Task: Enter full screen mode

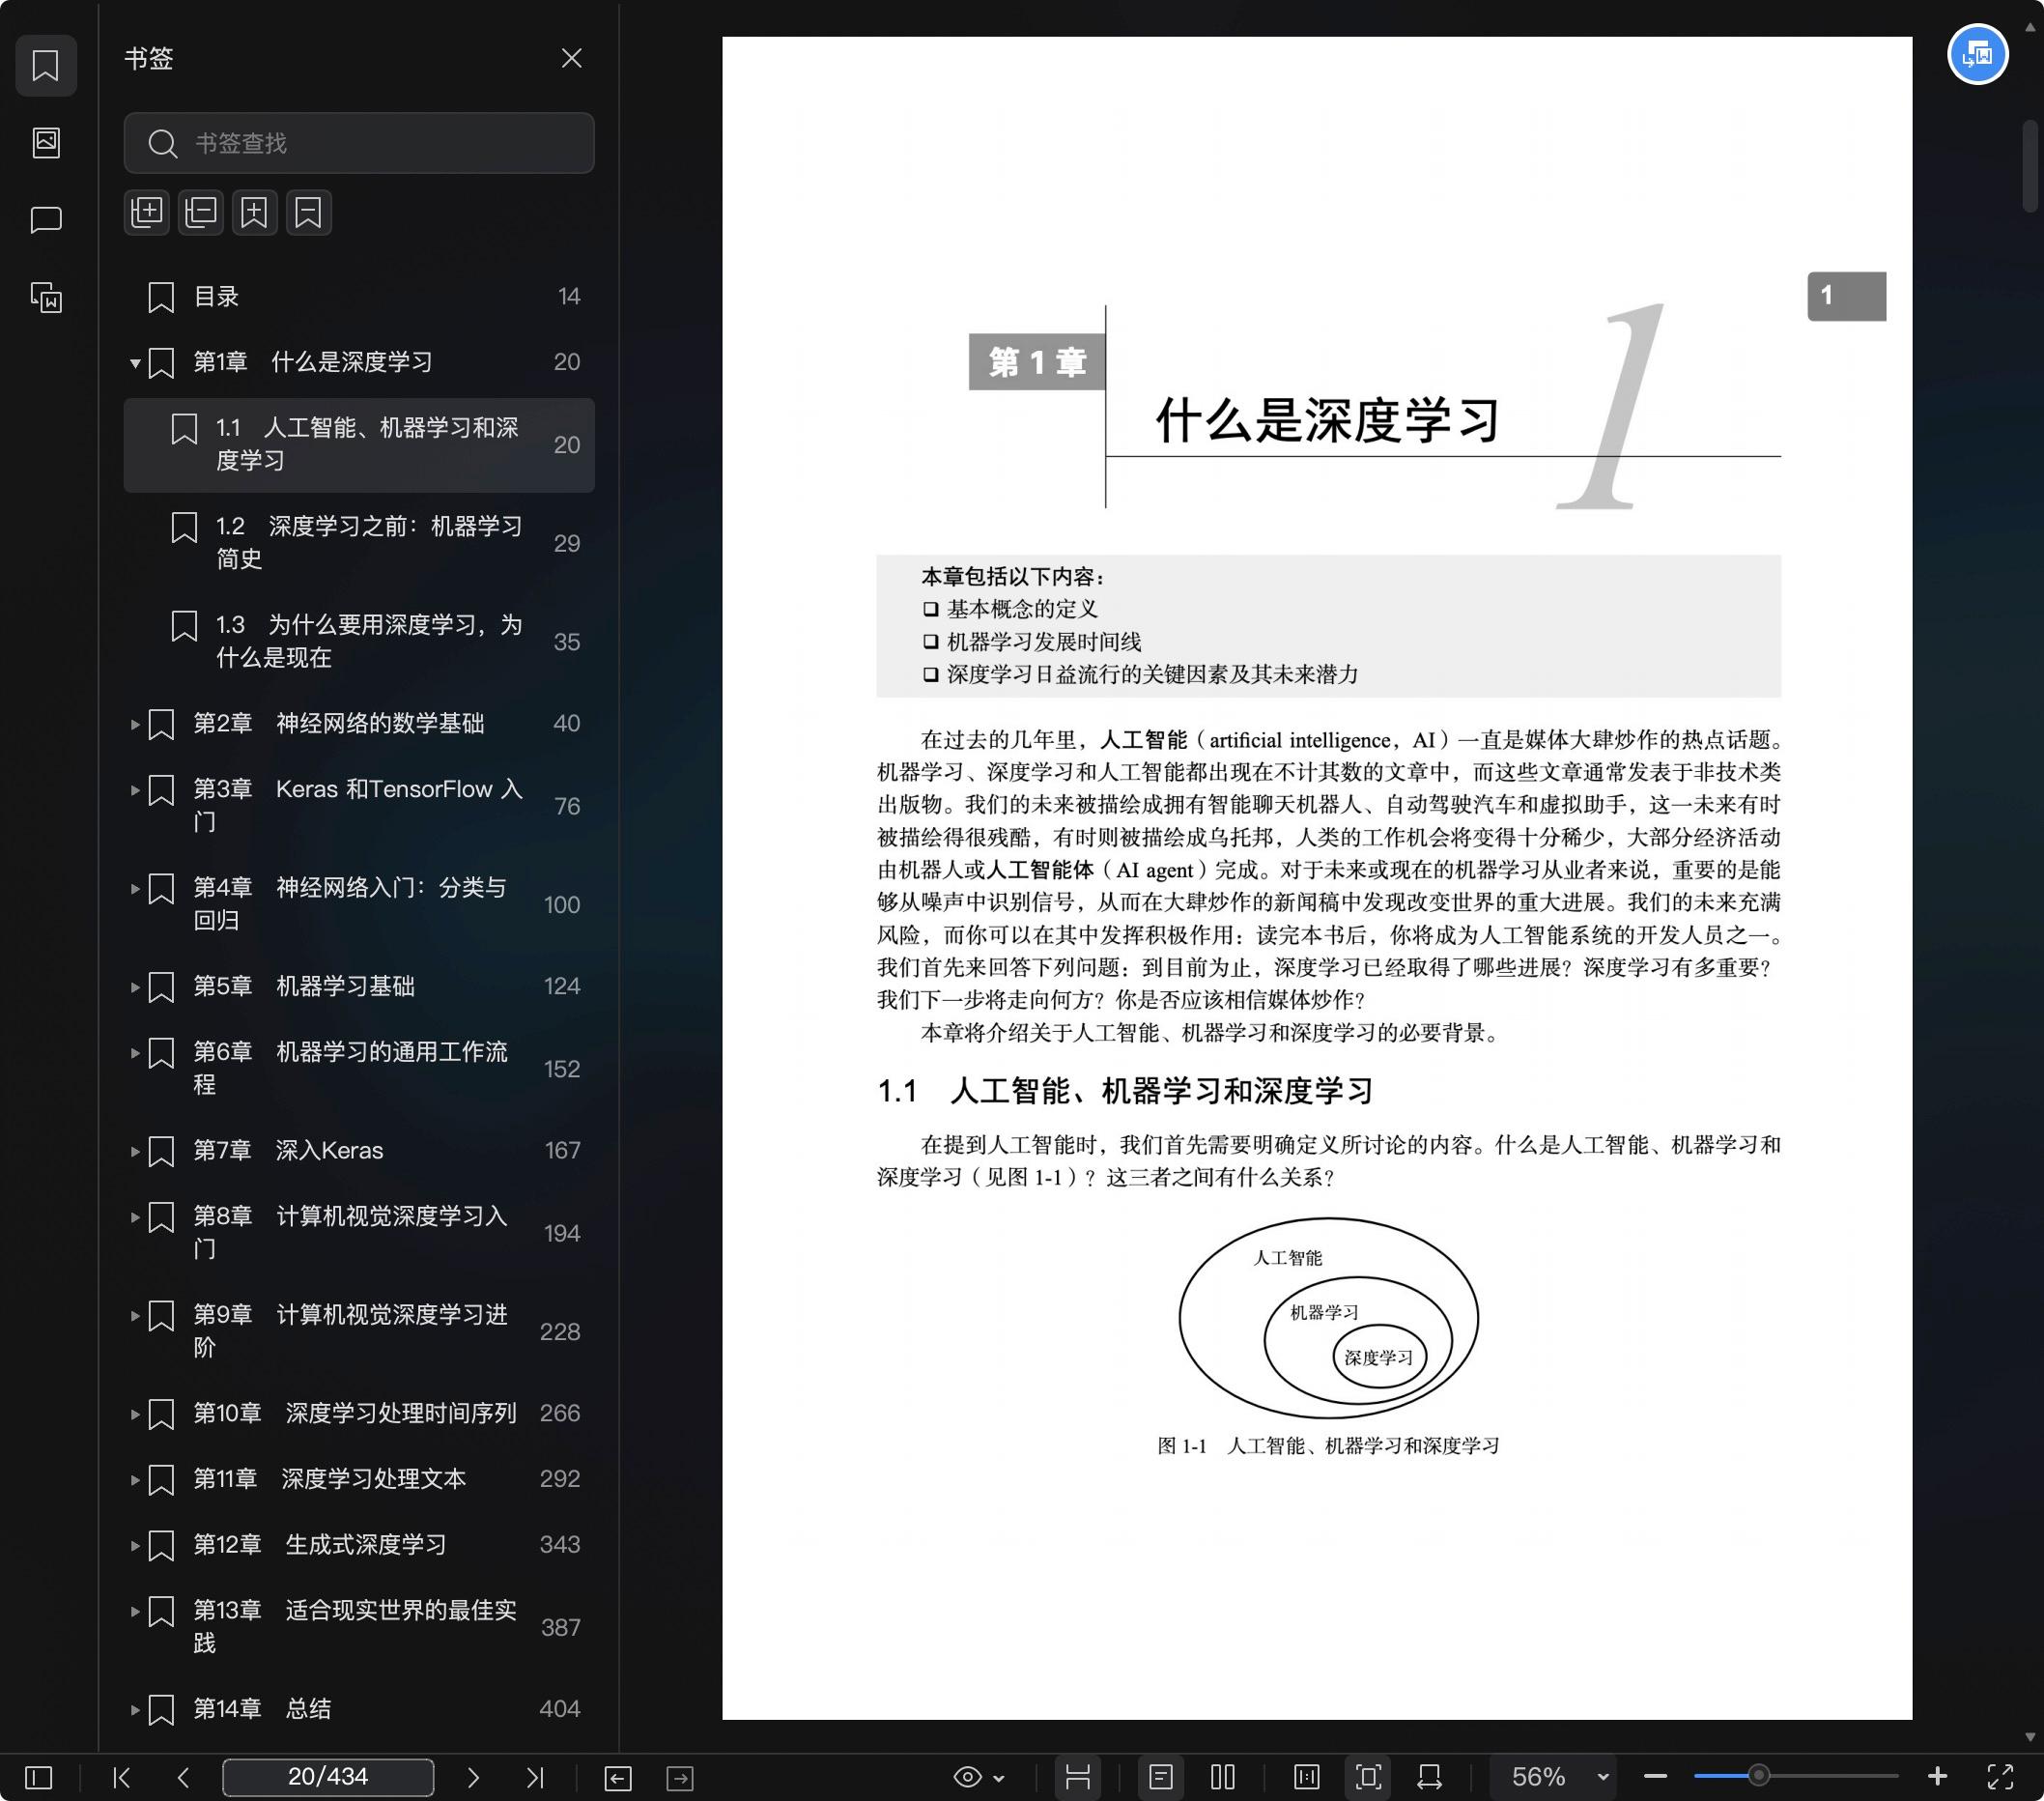Action: click(2000, 1777)
